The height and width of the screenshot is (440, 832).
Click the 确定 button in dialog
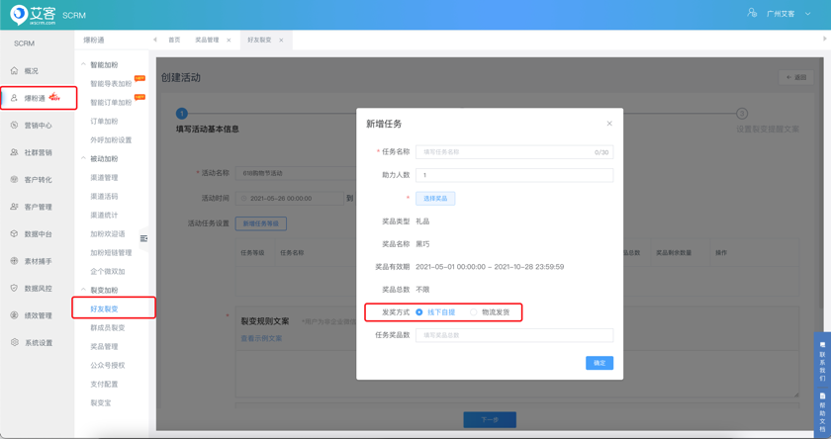(x=599, y=362)
